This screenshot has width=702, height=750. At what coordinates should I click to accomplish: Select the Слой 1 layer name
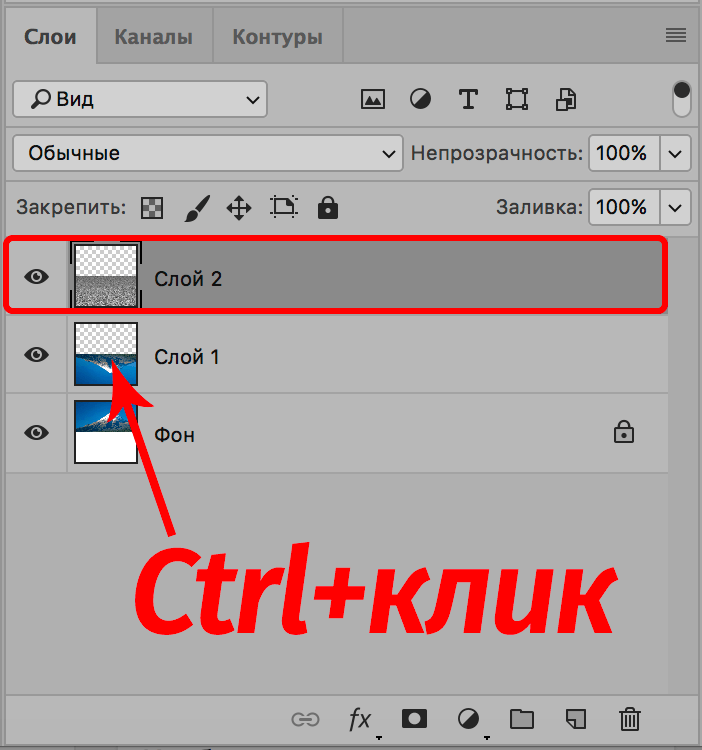click(x=186, y=357)
